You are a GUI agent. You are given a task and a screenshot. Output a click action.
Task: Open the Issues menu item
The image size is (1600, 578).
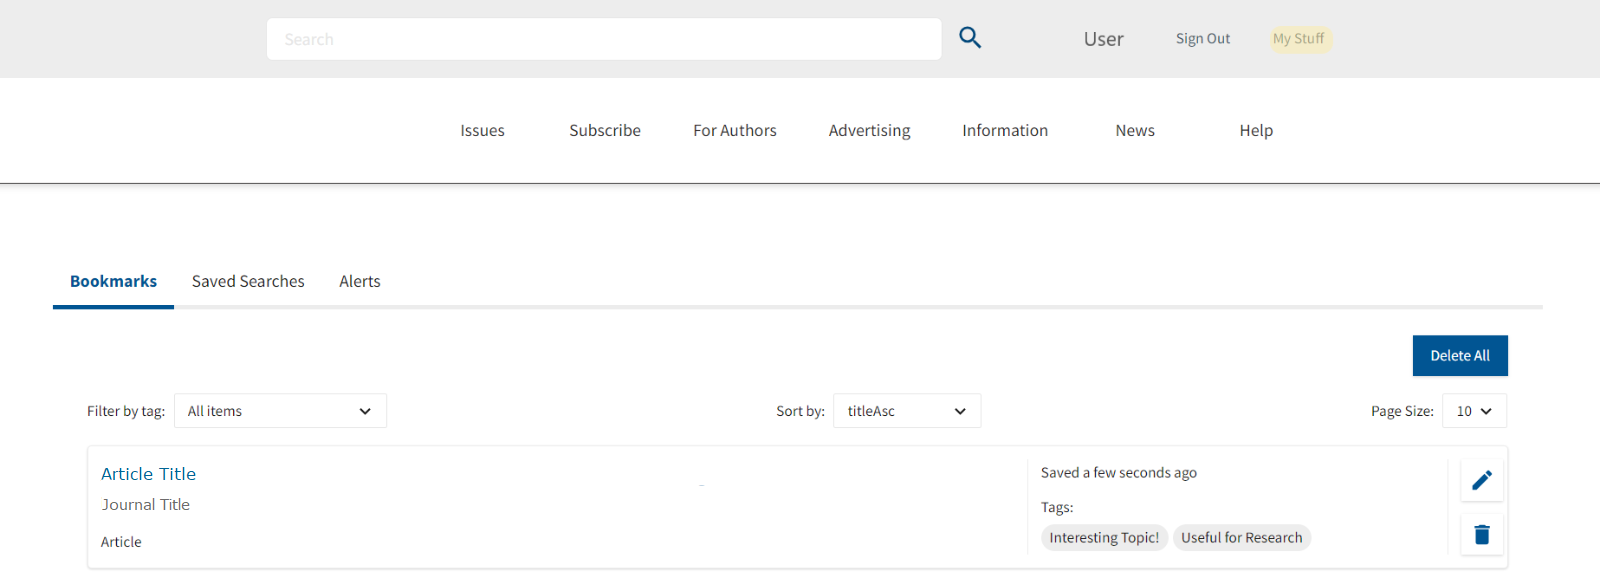click(x=482, y=131)
